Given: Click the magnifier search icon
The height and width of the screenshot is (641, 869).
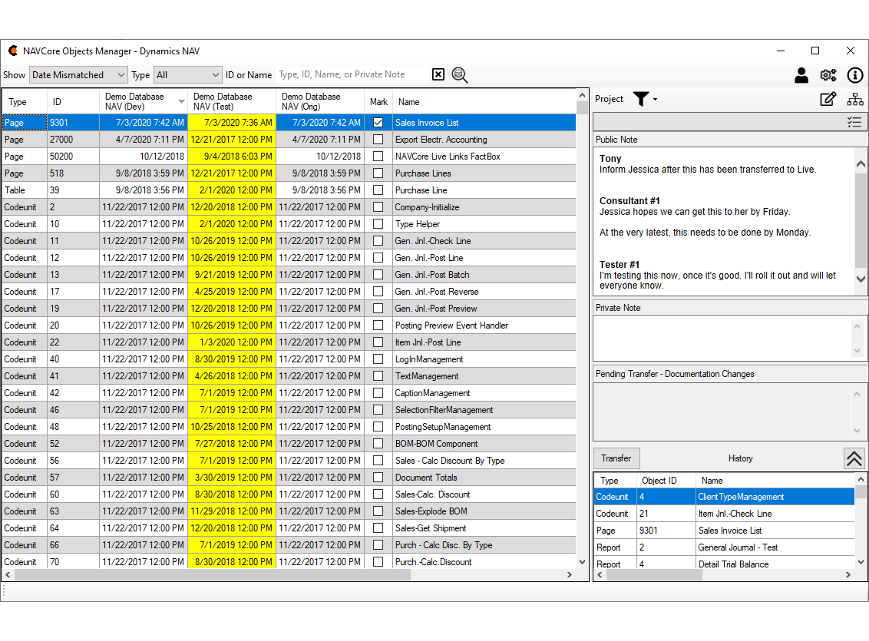Looking at the screenshot, I should pyautogui.click(x=460, y=75).
